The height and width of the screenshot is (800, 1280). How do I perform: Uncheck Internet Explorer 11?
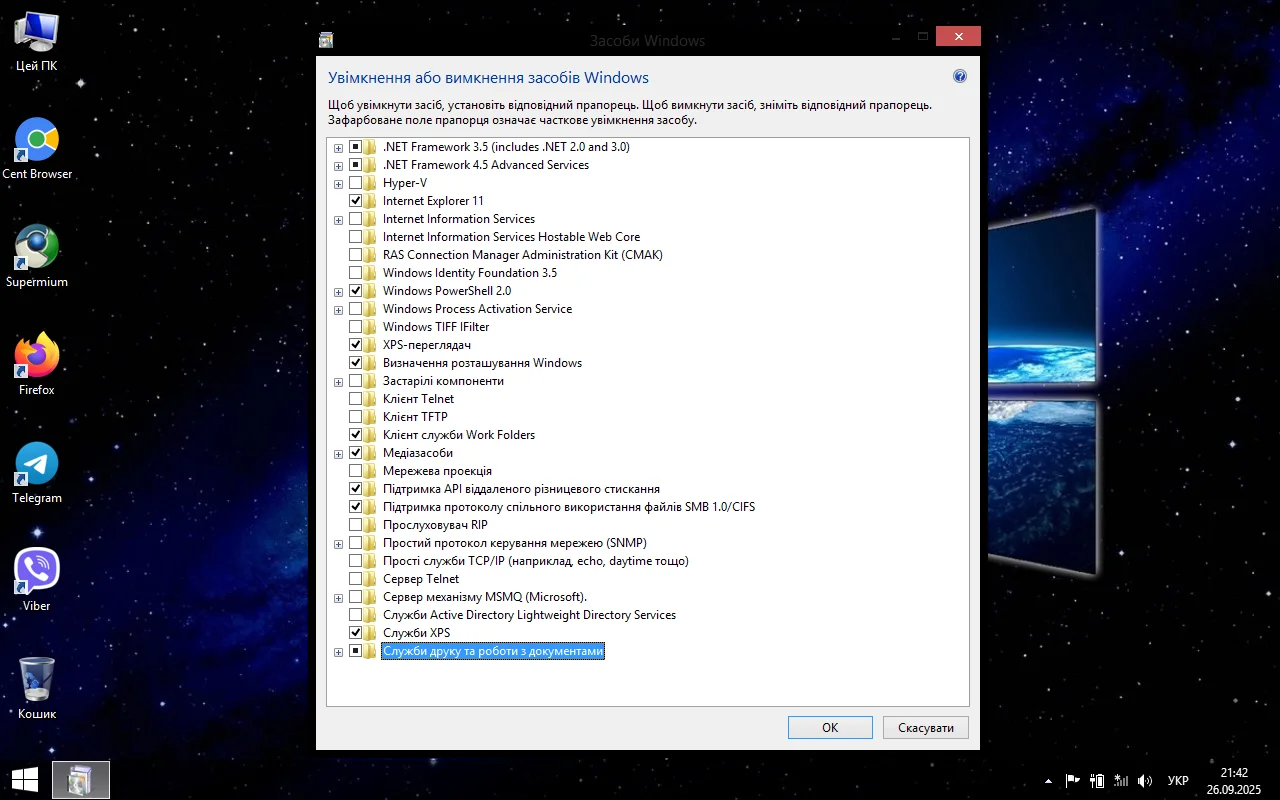tap(355, 201)
